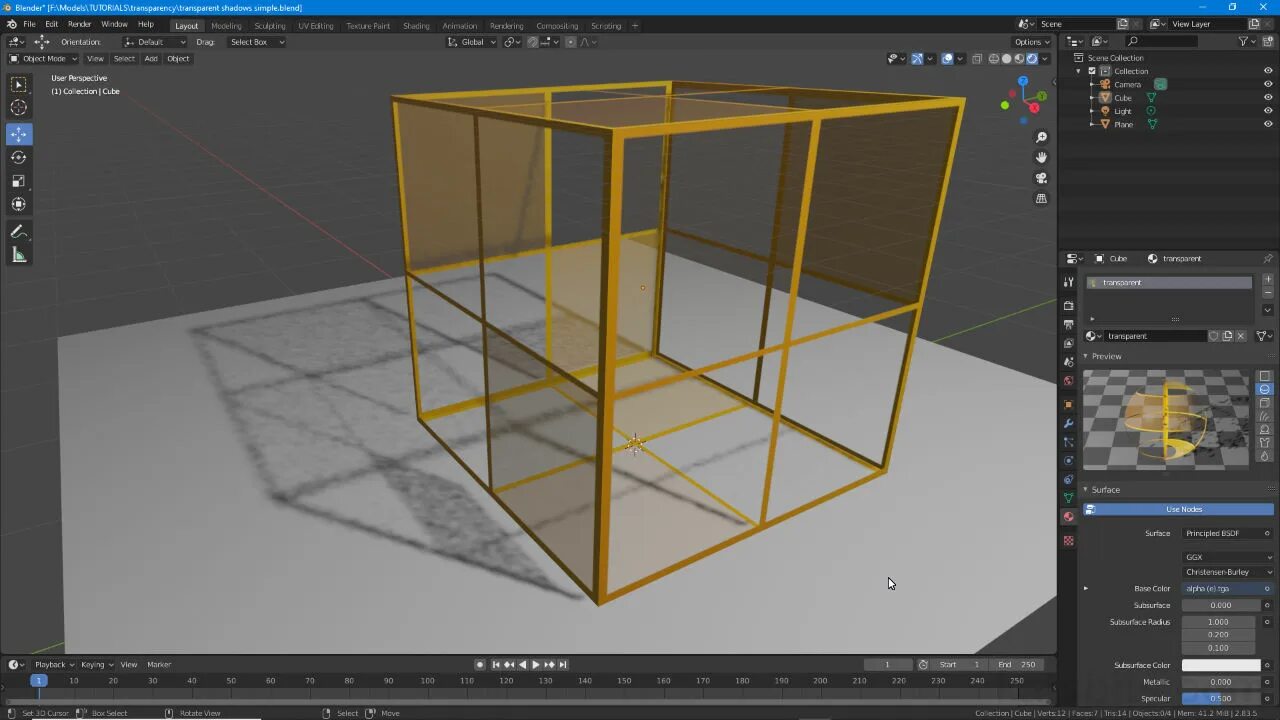Select the Transform tool
This screenshot has height=720, width=1280.
coord(19,204)
